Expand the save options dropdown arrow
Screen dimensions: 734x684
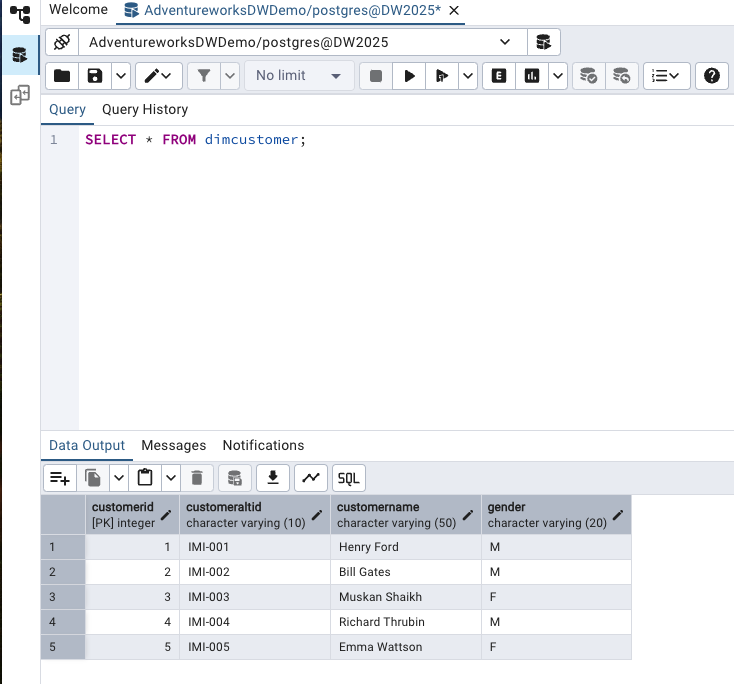tap(121, 76)
